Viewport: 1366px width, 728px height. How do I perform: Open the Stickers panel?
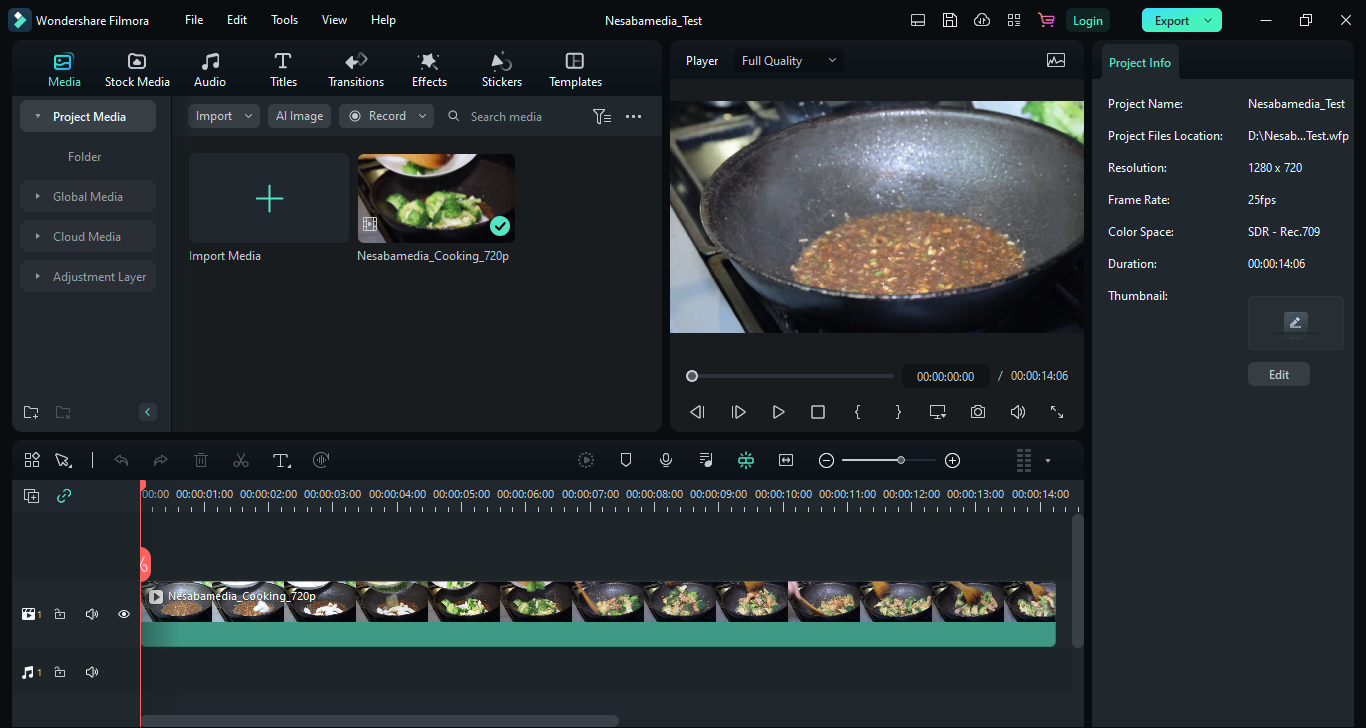pyautogui.click(x=501, y=70)
